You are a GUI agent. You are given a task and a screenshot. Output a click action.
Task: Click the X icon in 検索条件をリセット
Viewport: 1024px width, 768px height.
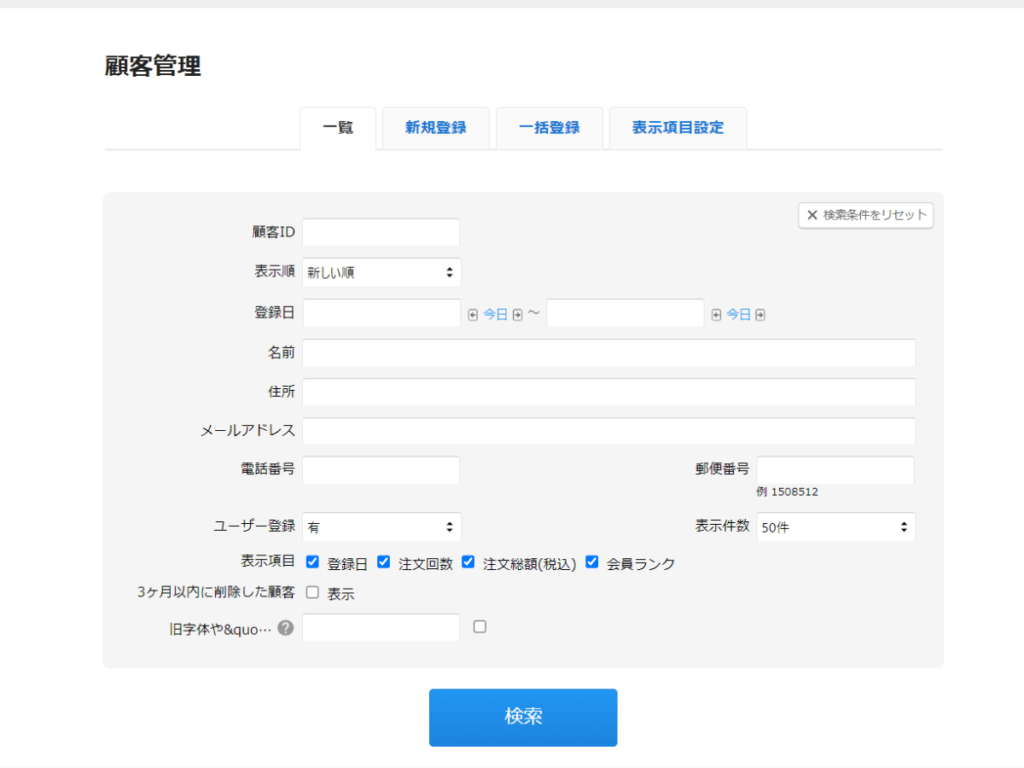coord(811,215)
